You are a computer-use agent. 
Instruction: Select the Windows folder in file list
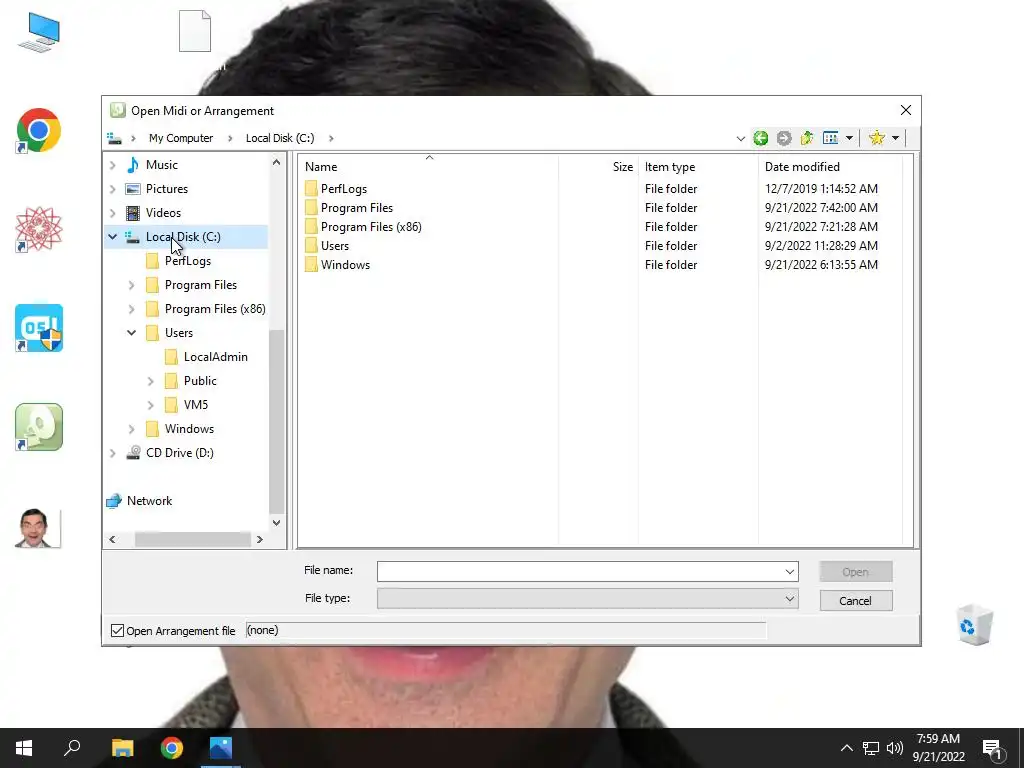tap(345, 264)
